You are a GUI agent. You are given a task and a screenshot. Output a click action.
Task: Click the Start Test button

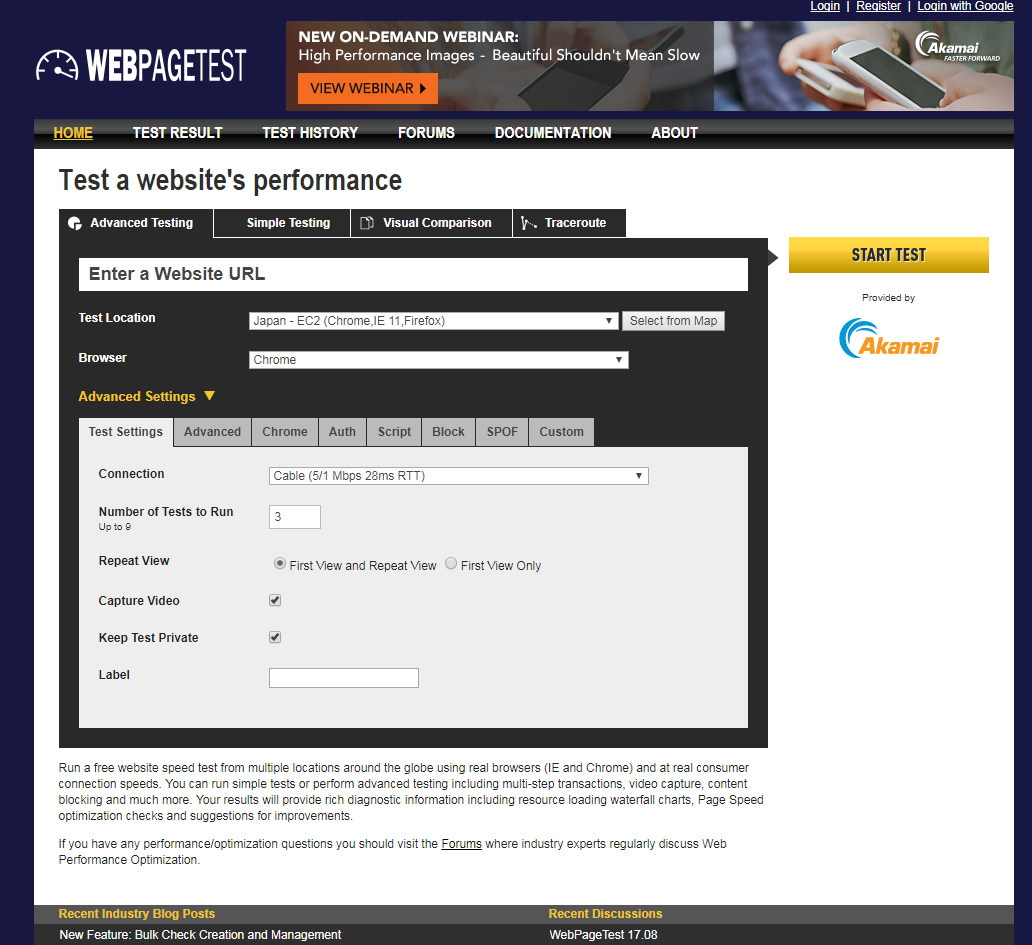coord(888,255)
